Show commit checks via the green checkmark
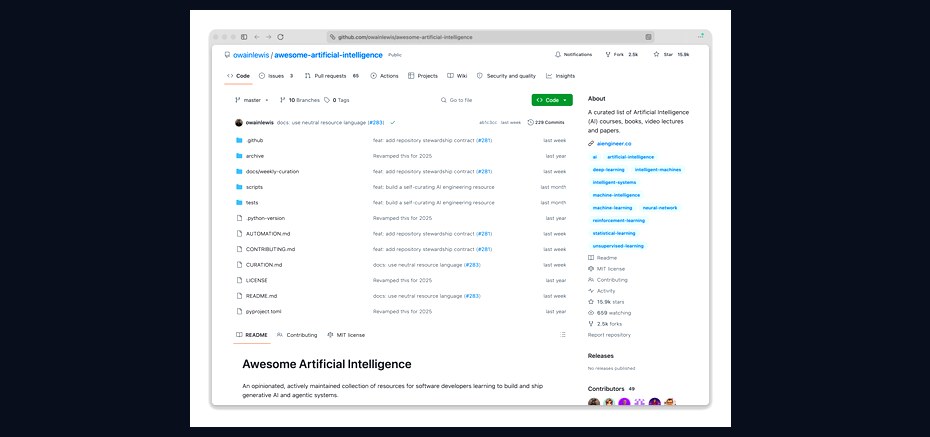Screen dimensions: 930x437 pos(393,123)
